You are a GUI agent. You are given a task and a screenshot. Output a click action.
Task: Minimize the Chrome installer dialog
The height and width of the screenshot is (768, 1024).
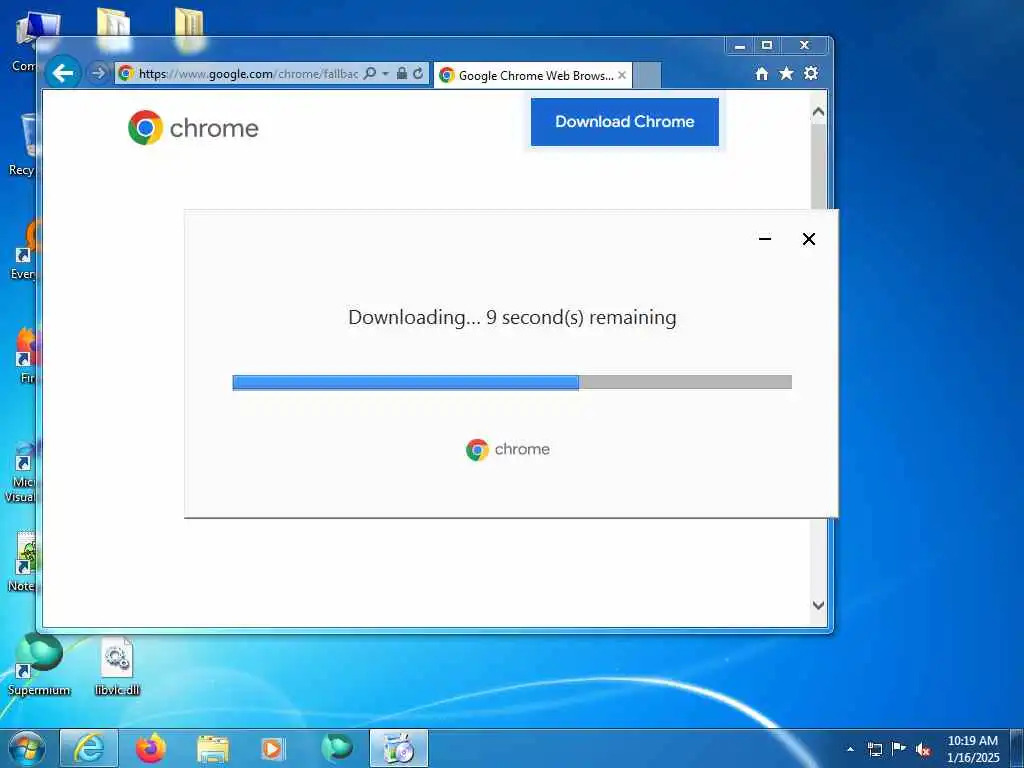click(x=765, y=239)
